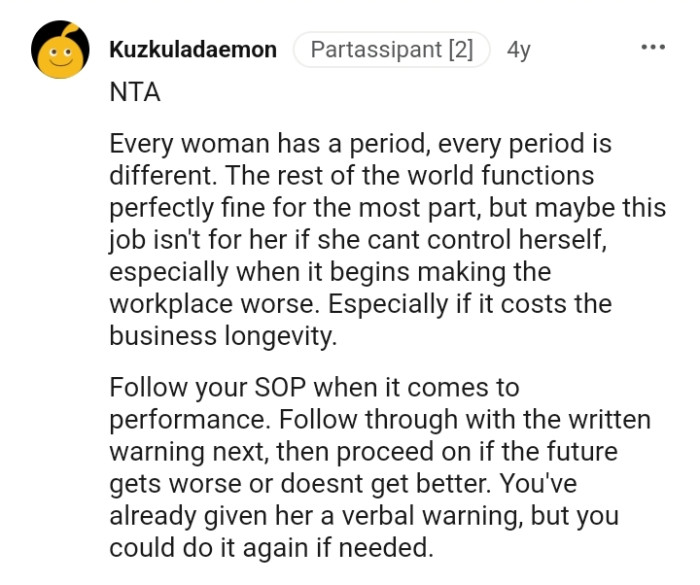Click the line 'gets worse or doesnt get better'
700x585 pixels.
point(300,484)
